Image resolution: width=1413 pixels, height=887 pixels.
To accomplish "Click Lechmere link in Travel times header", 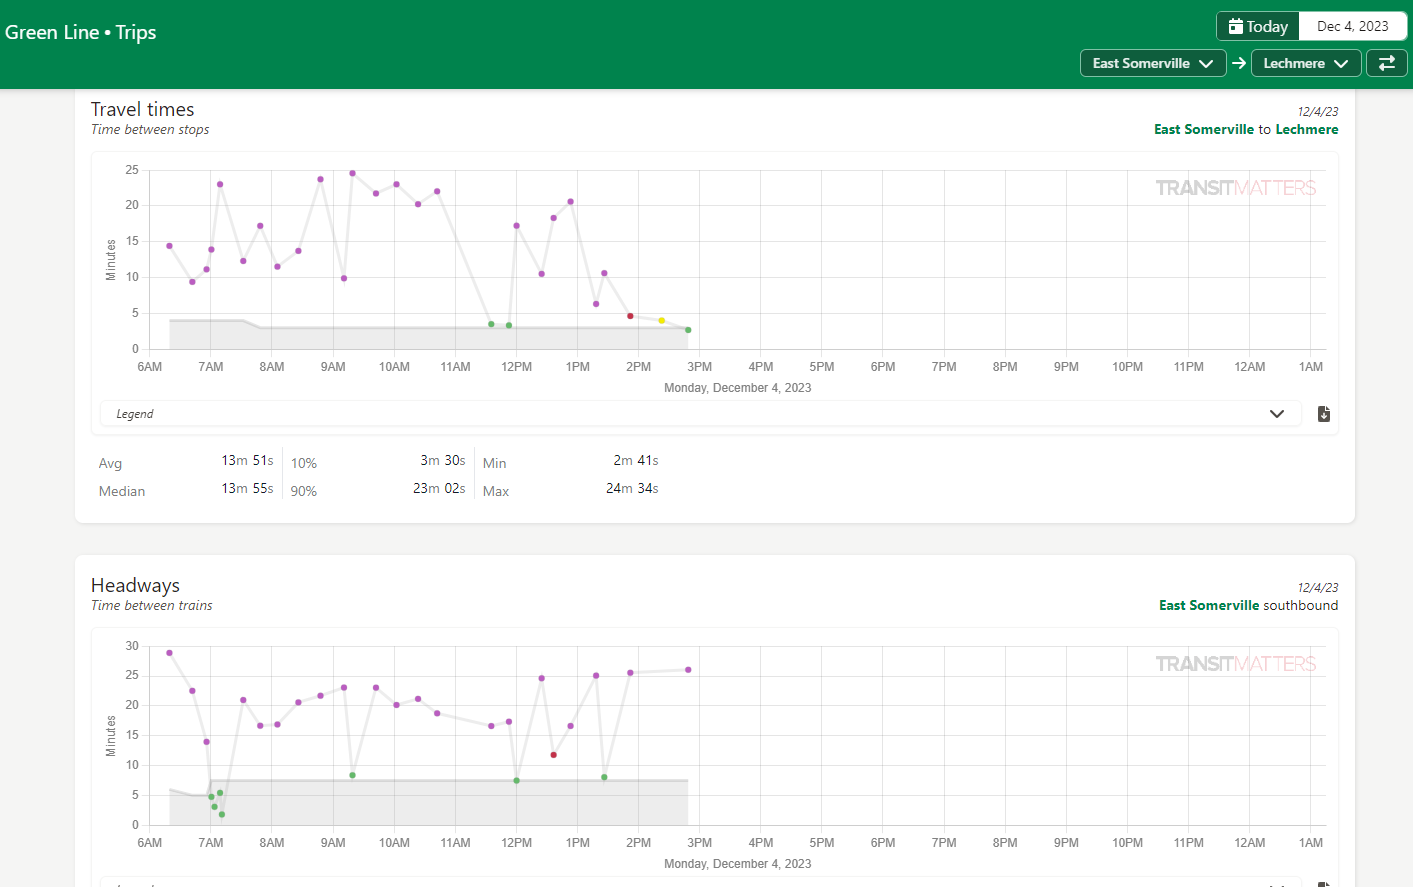I will pyautogui.click(x=1306, y=129).
